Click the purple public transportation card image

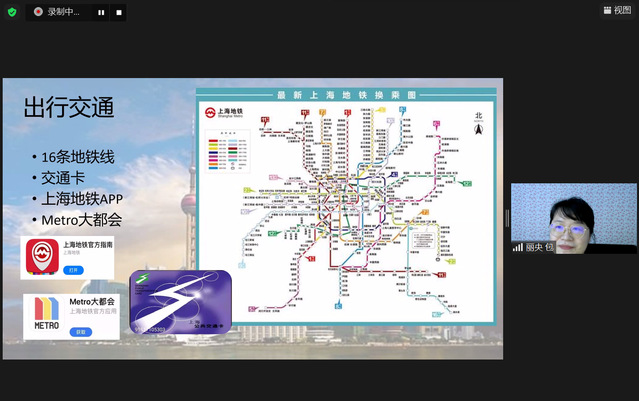point(180,303)
